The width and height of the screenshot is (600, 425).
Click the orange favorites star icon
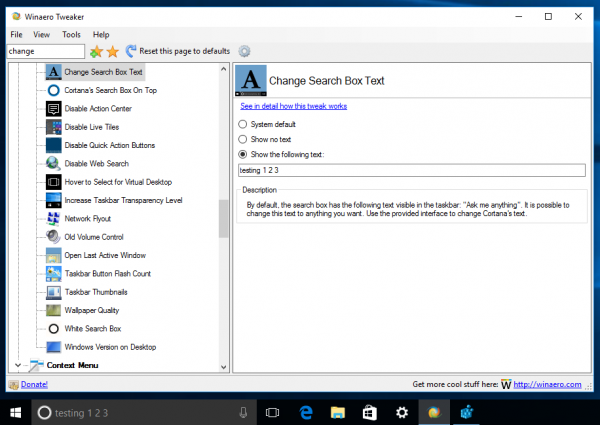pyautogui.click(x=113, y=51)
